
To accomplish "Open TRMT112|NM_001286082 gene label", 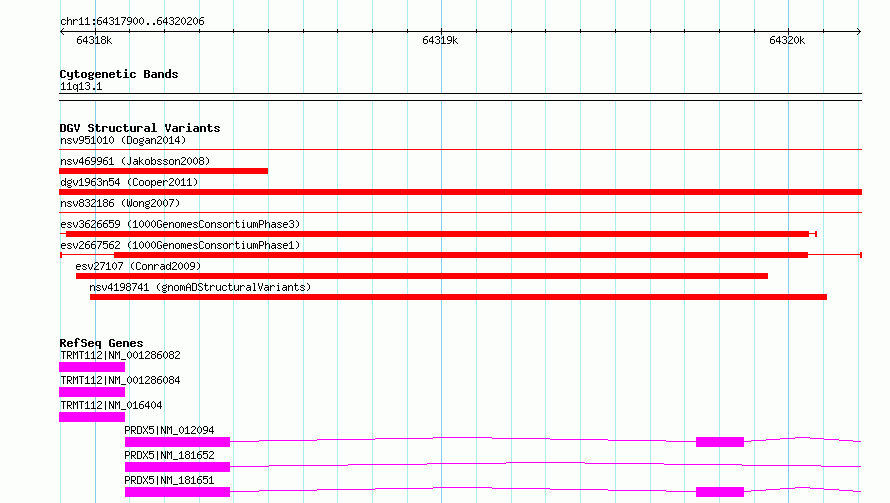I will point(120,355).
